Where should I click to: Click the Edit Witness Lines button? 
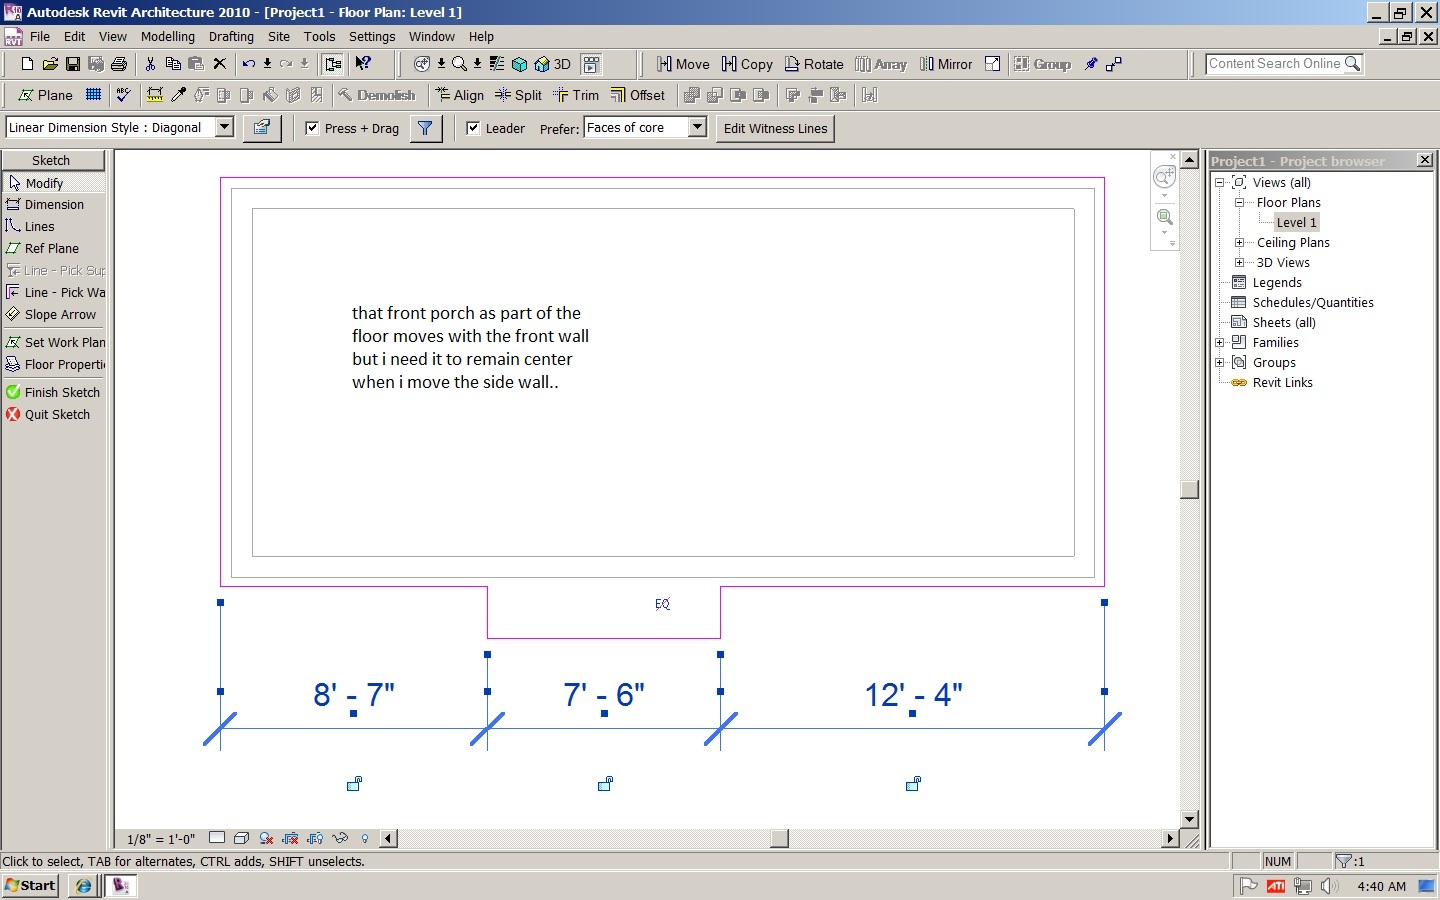(775, 128)
